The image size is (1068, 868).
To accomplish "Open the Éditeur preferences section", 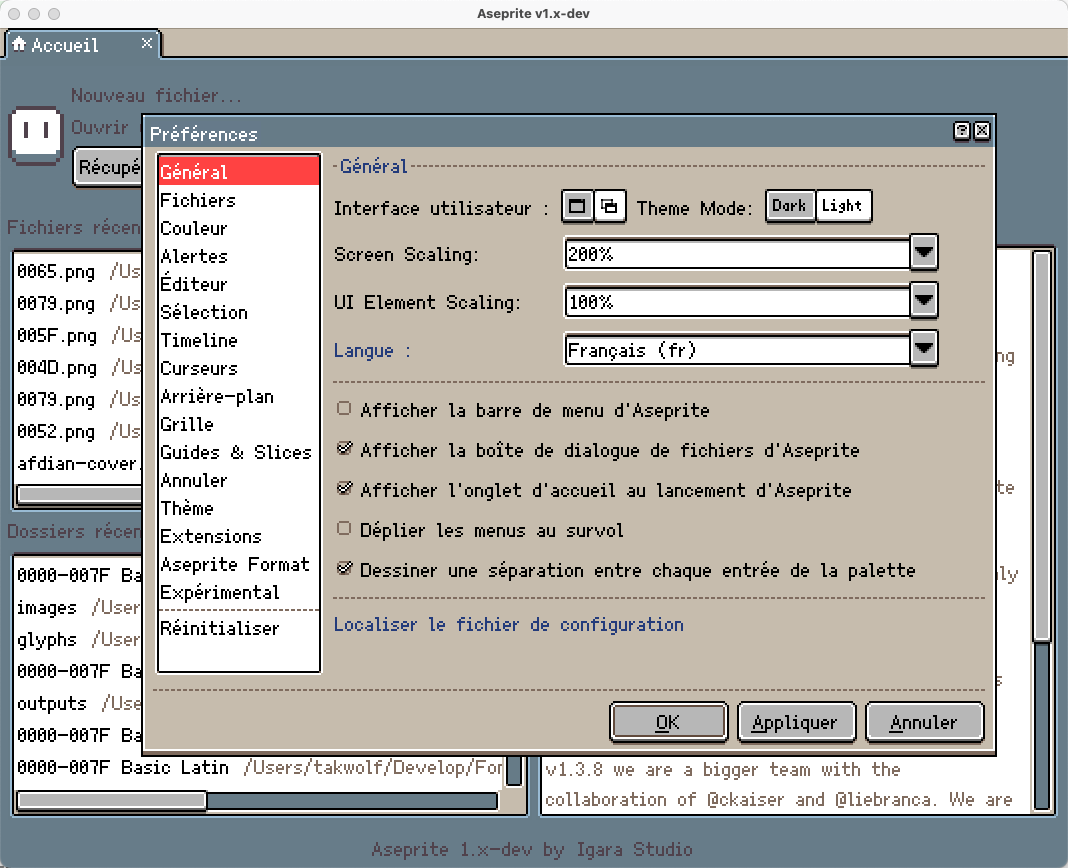I will tap(238, 283).
